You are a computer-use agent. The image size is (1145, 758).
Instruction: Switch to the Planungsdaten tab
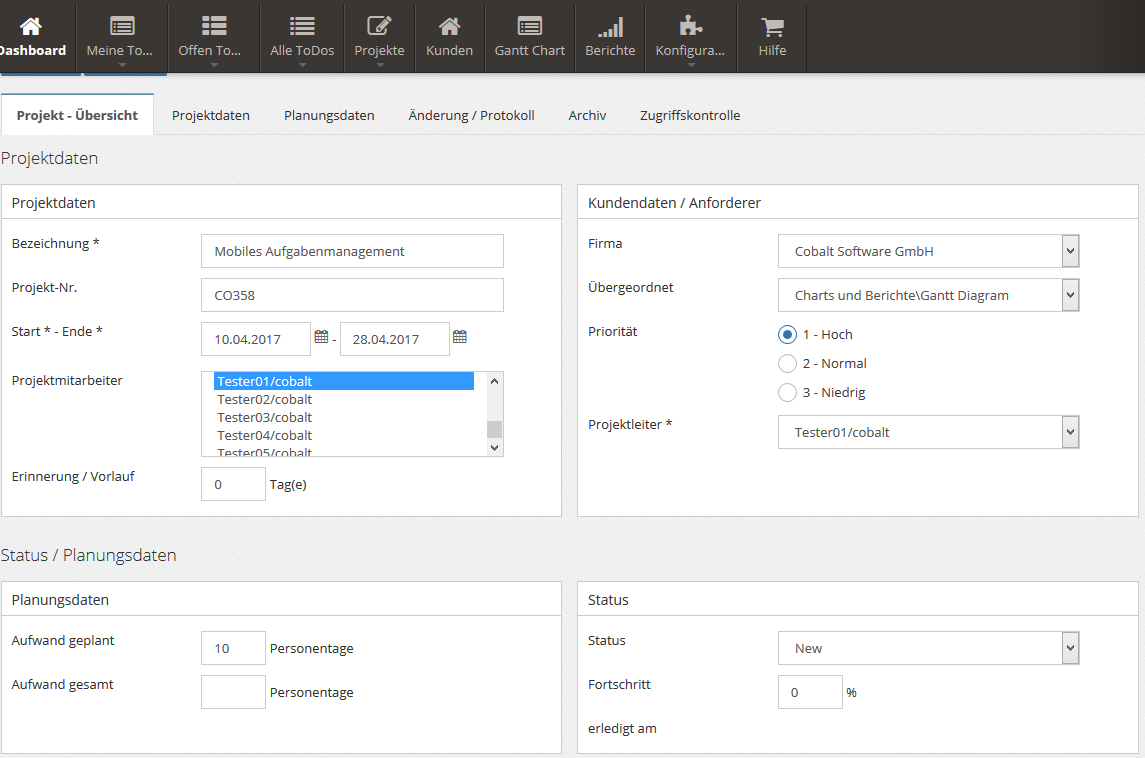[329, 116]
